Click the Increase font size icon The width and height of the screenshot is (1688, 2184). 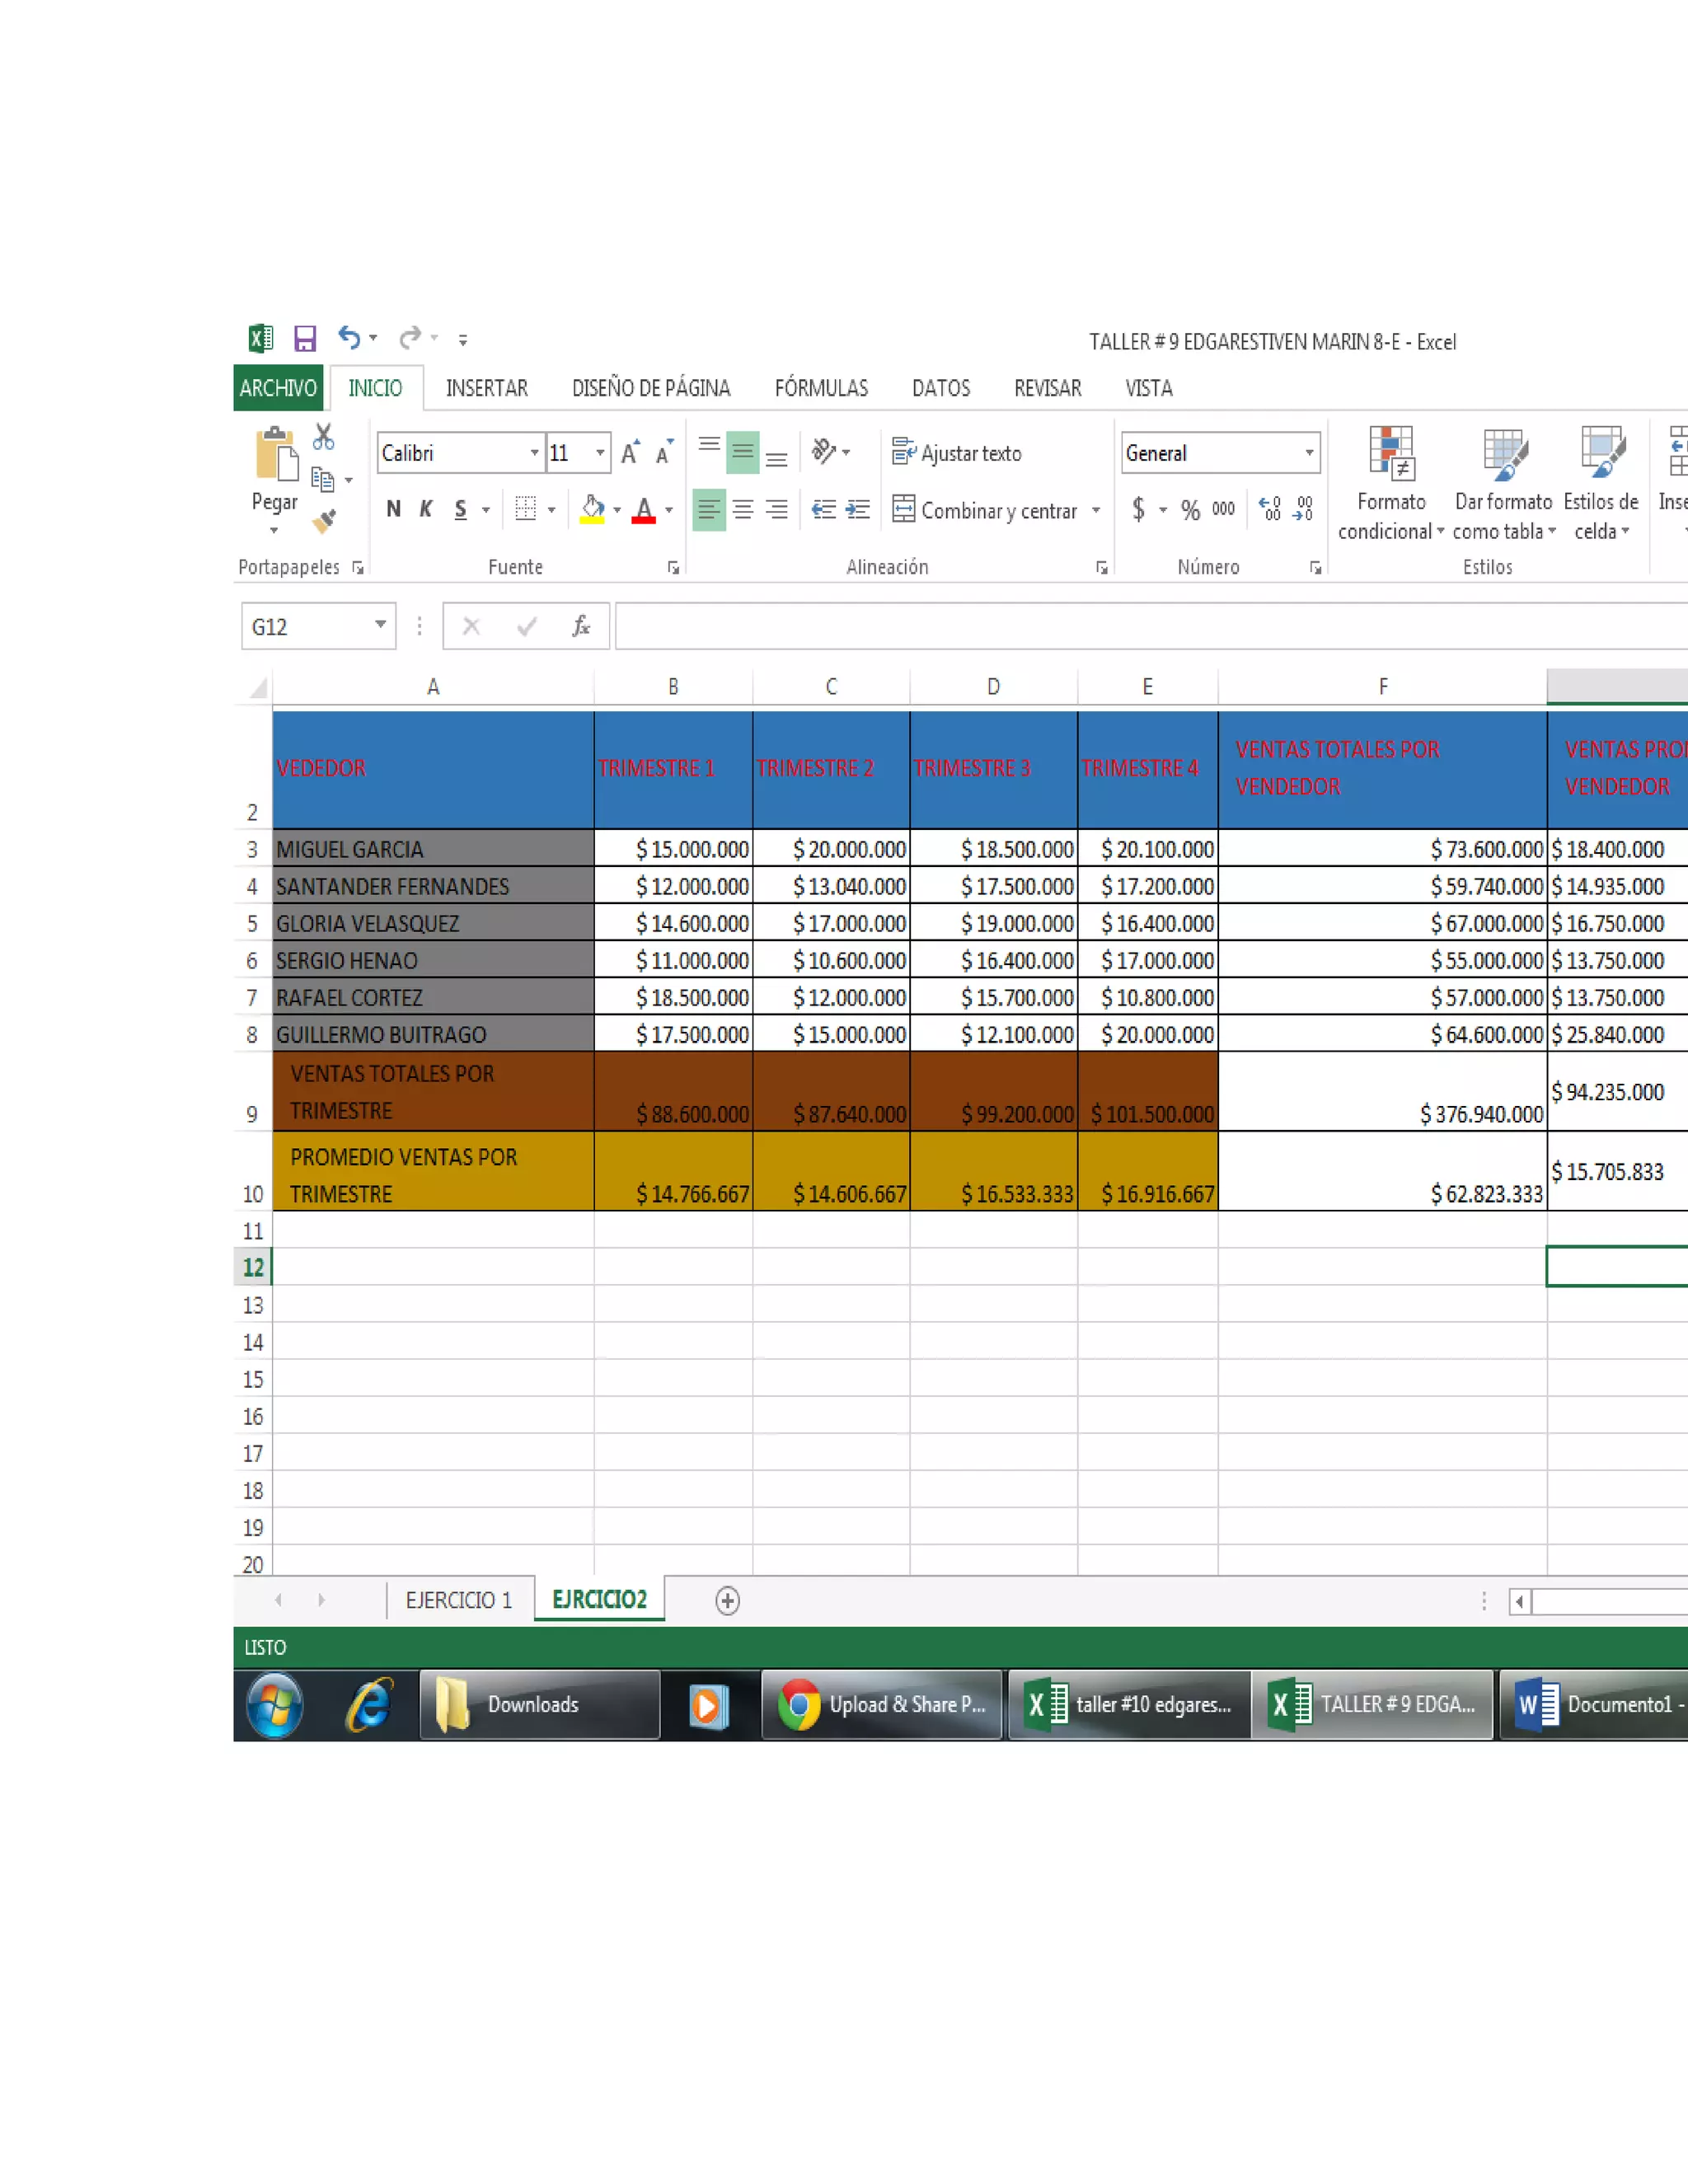tap(630, 453)
